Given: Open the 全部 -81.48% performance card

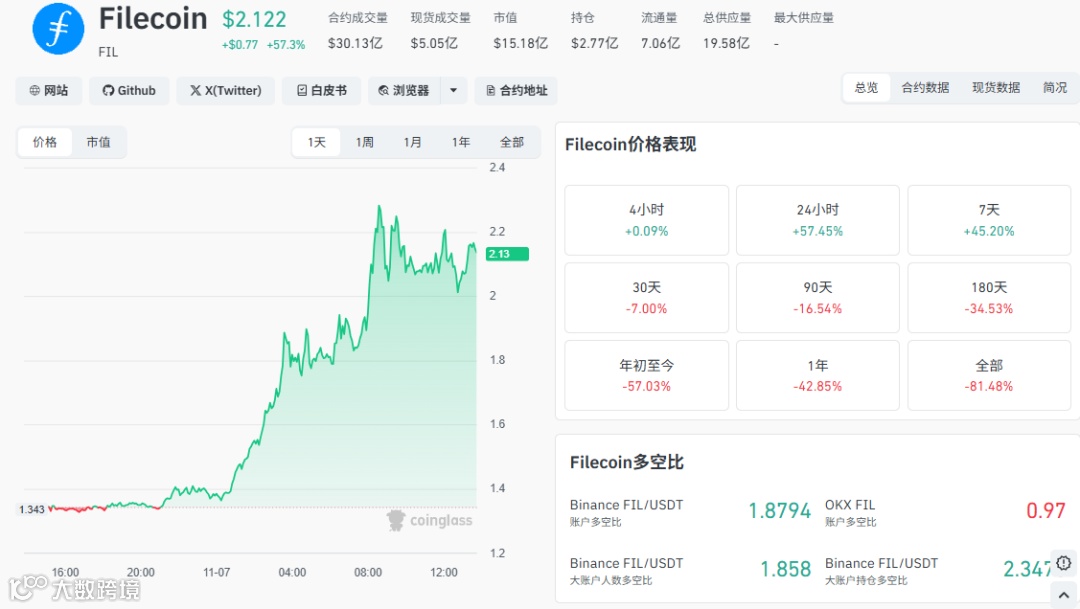Looking at the screenshot, I should pyautogui.click(x=989, y=375).
